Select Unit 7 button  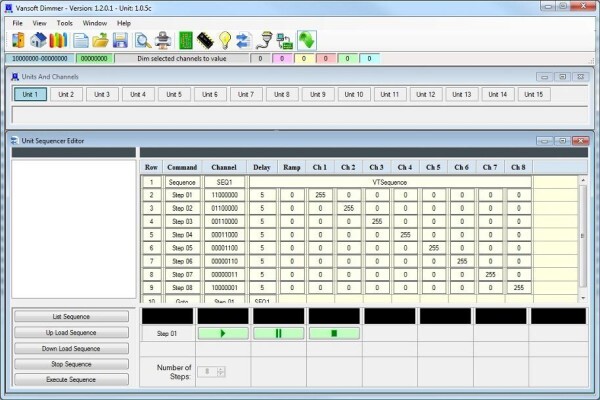coord(246,94)
